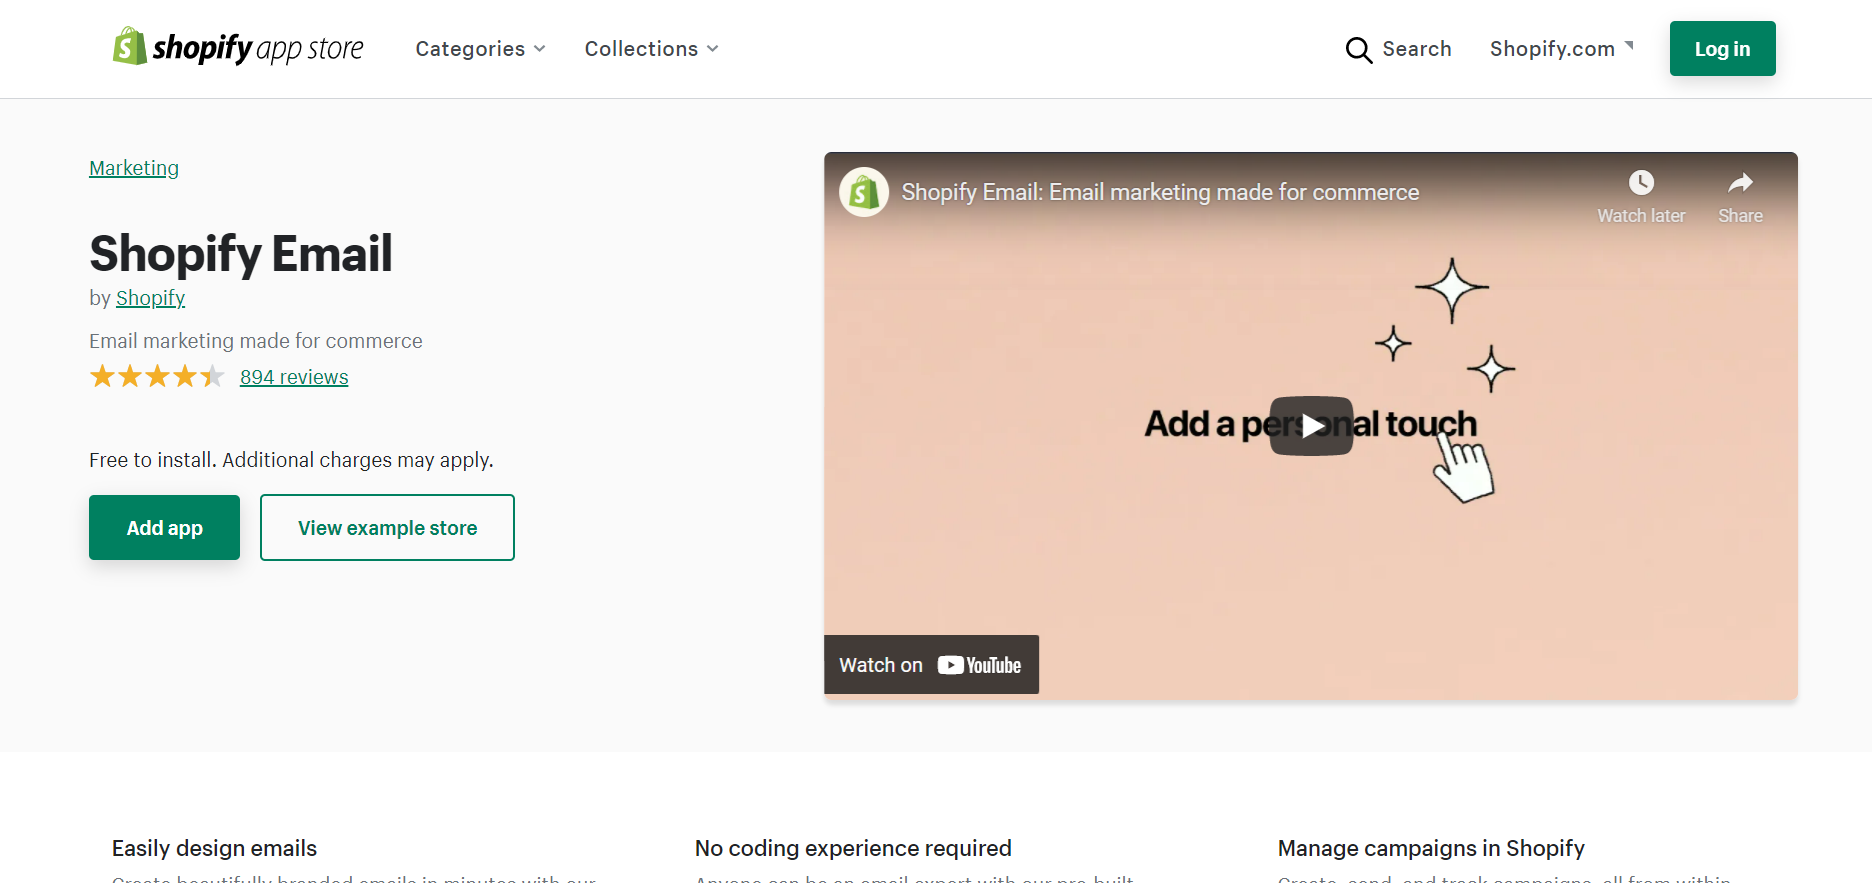The image size is (1872, 883).
Task: Open the 894 reviews link
Action: tap(294, 377)
